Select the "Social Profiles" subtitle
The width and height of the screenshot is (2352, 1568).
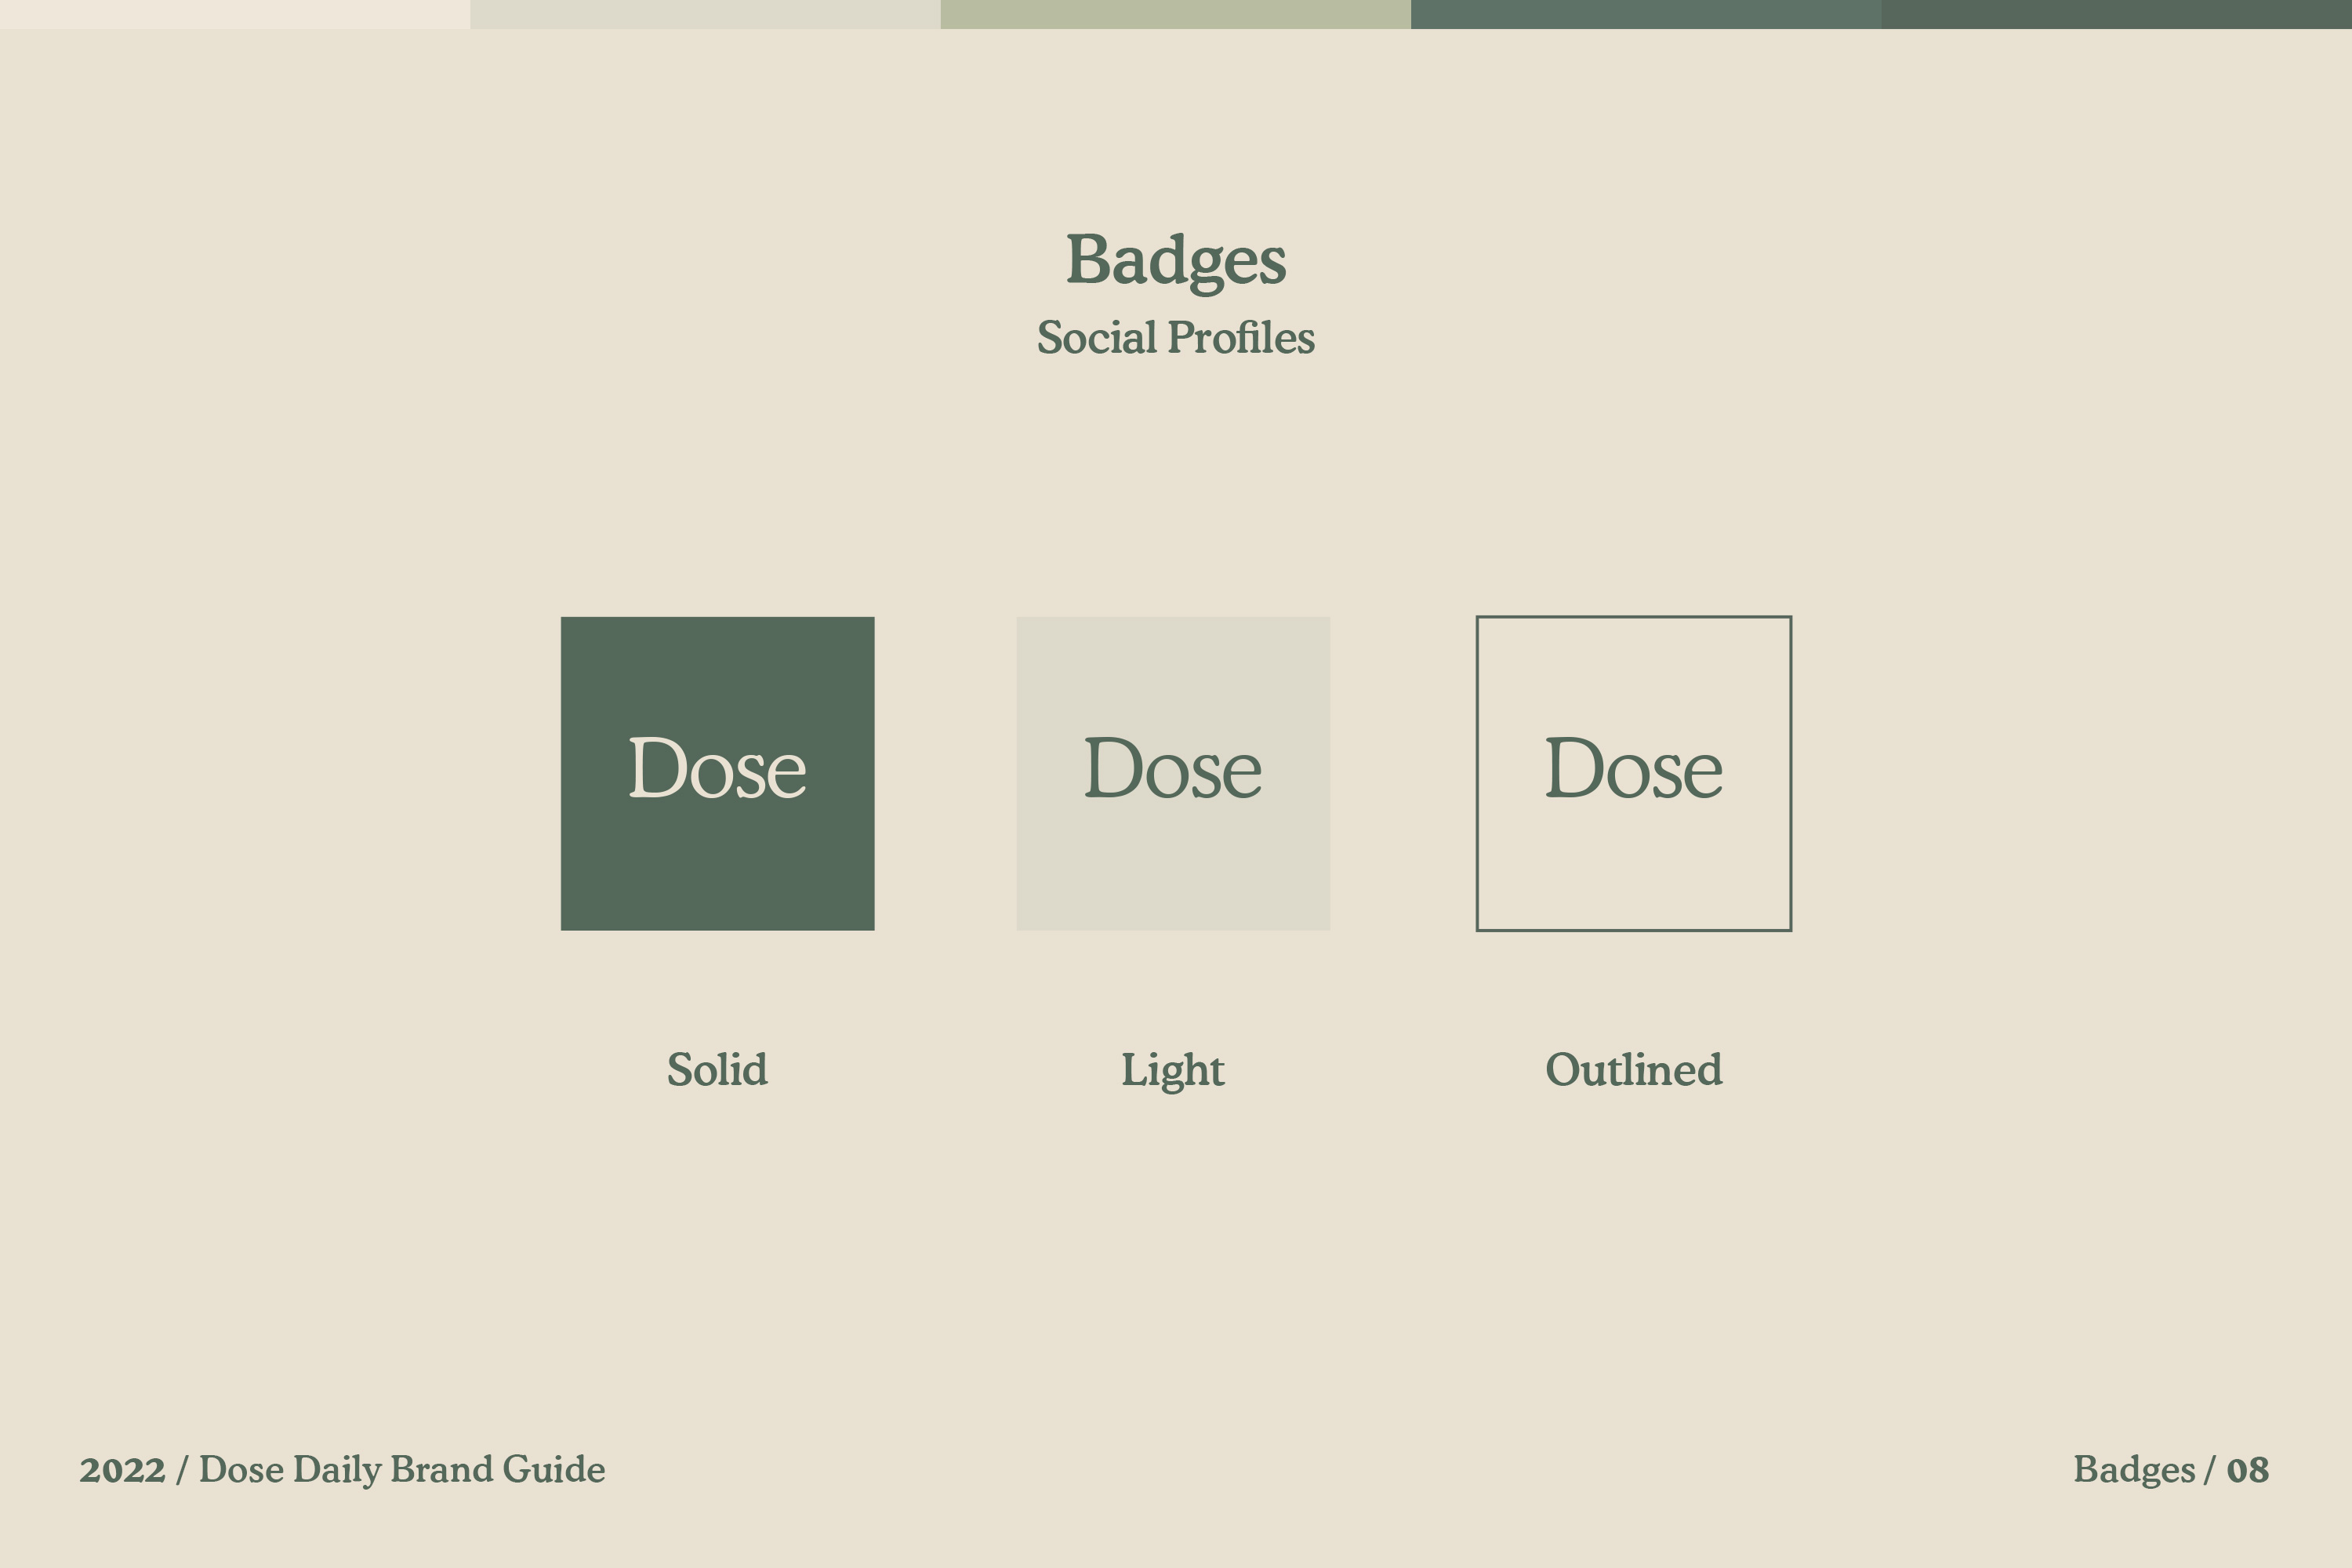[1176, 337]
